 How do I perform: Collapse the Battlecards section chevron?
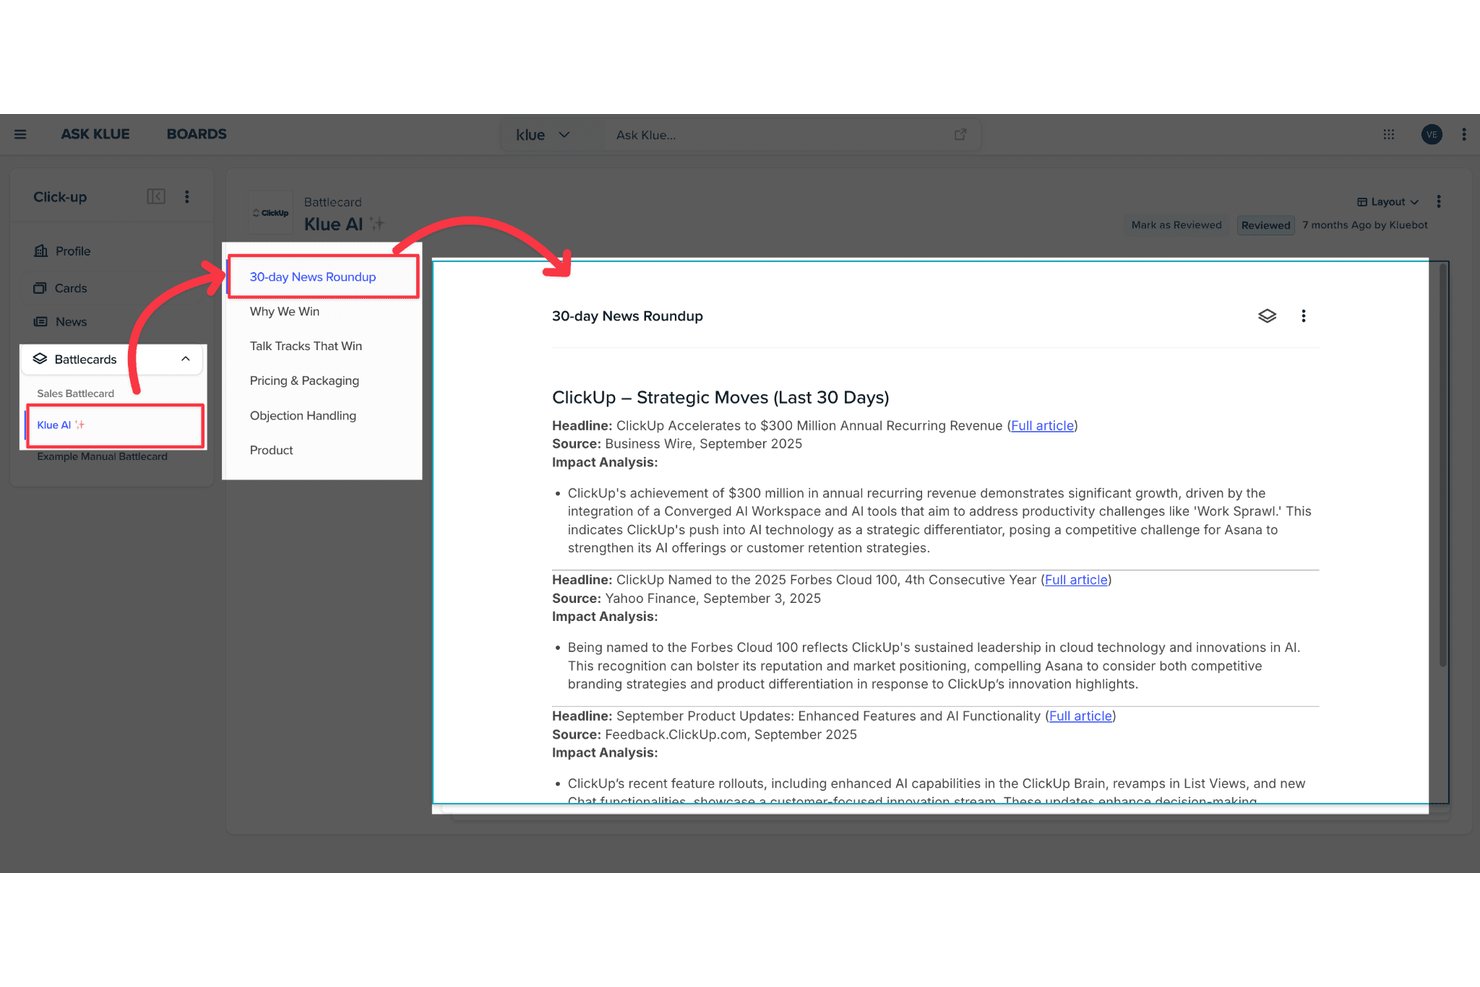click(x=185, y=359)
